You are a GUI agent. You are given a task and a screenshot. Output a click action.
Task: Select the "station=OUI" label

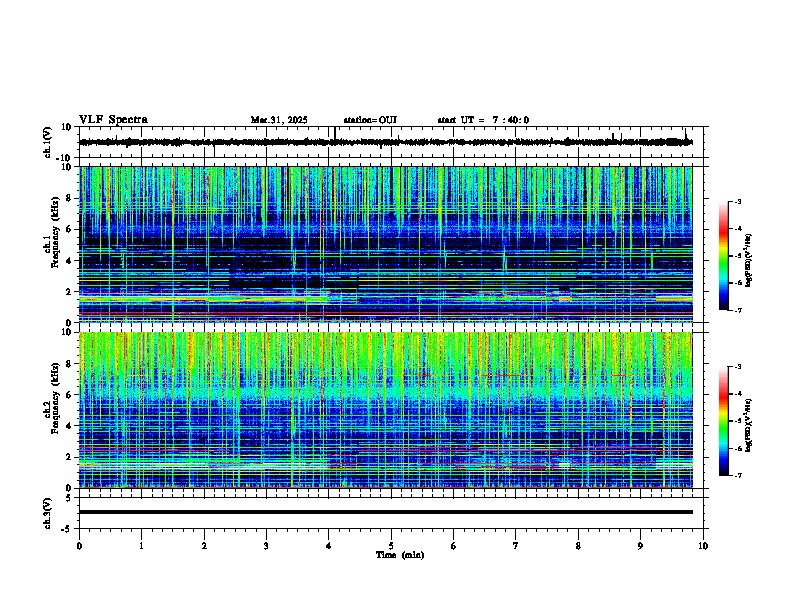pos(370,120)
